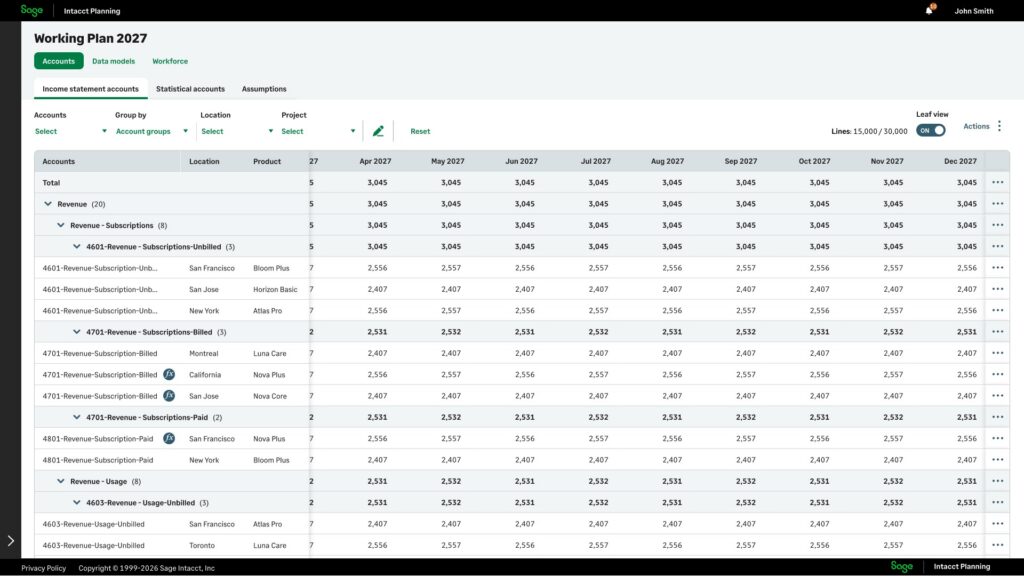The width and height of the screenshot is (1024, 576).
Task: Toggle the Leaf view switch off
Action: 930,130
